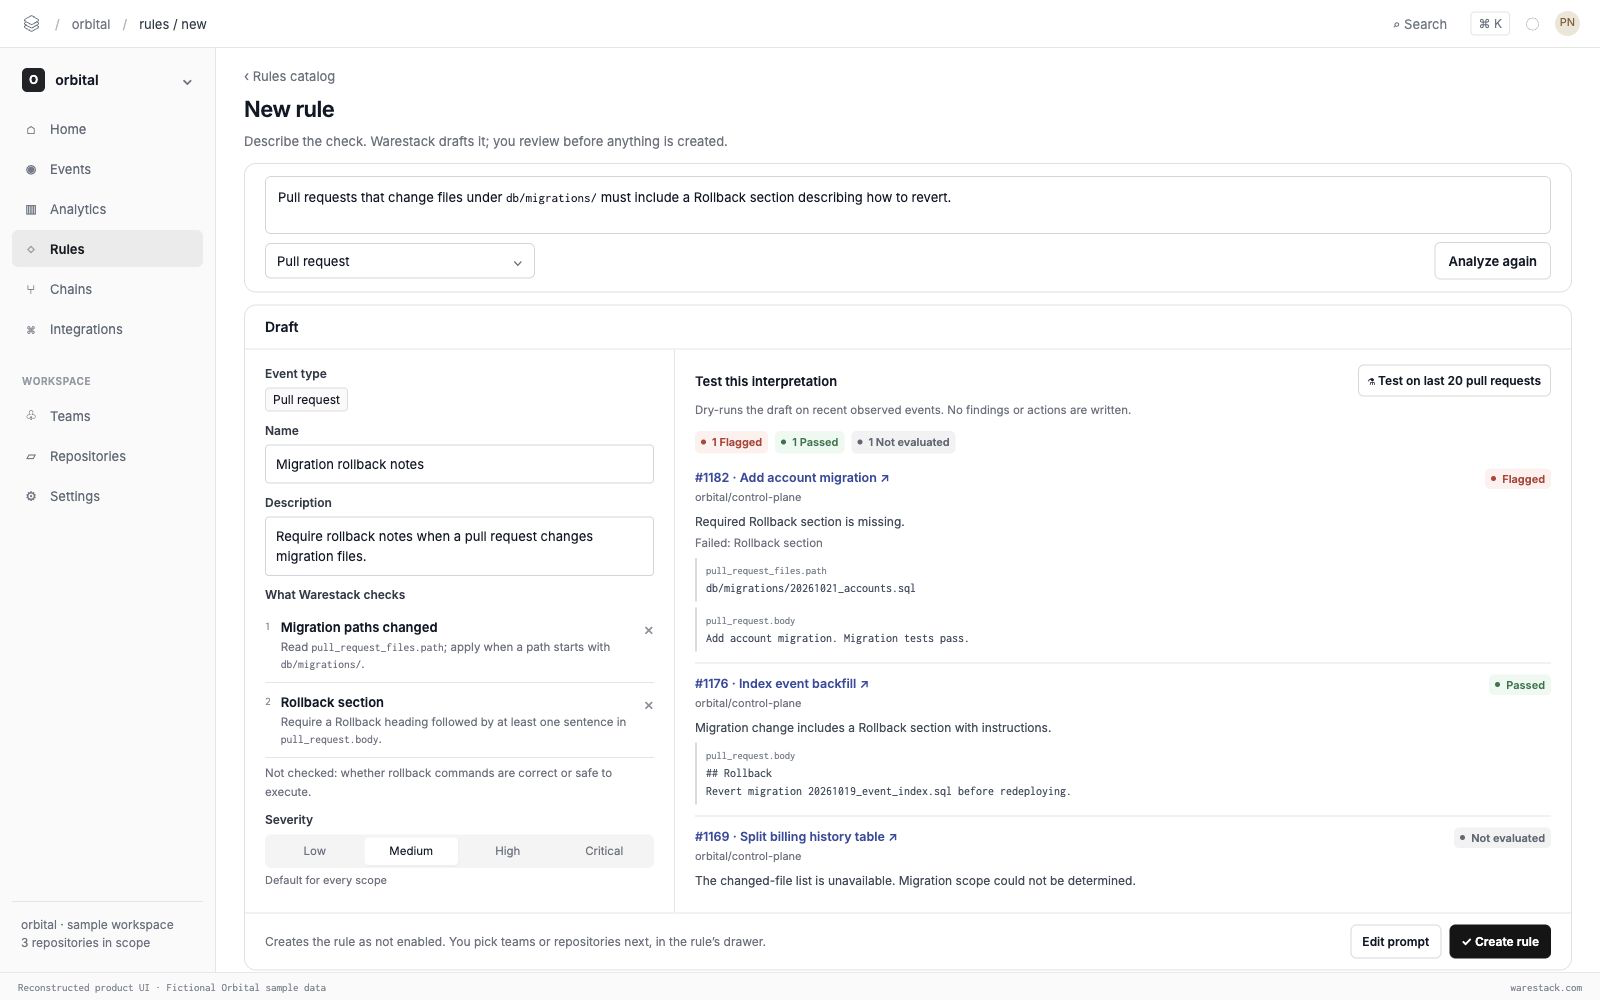
Task: Click the Analytics sidebar icon
Action: coord(31,210)
